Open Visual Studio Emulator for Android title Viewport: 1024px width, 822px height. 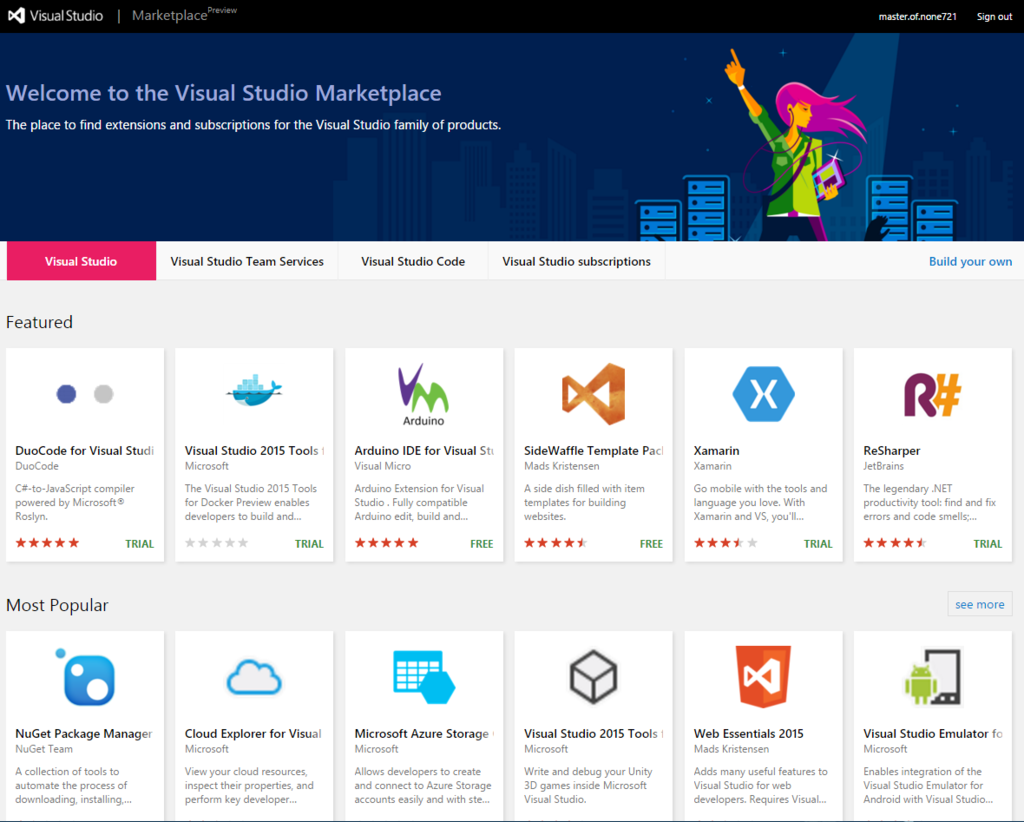933,734
